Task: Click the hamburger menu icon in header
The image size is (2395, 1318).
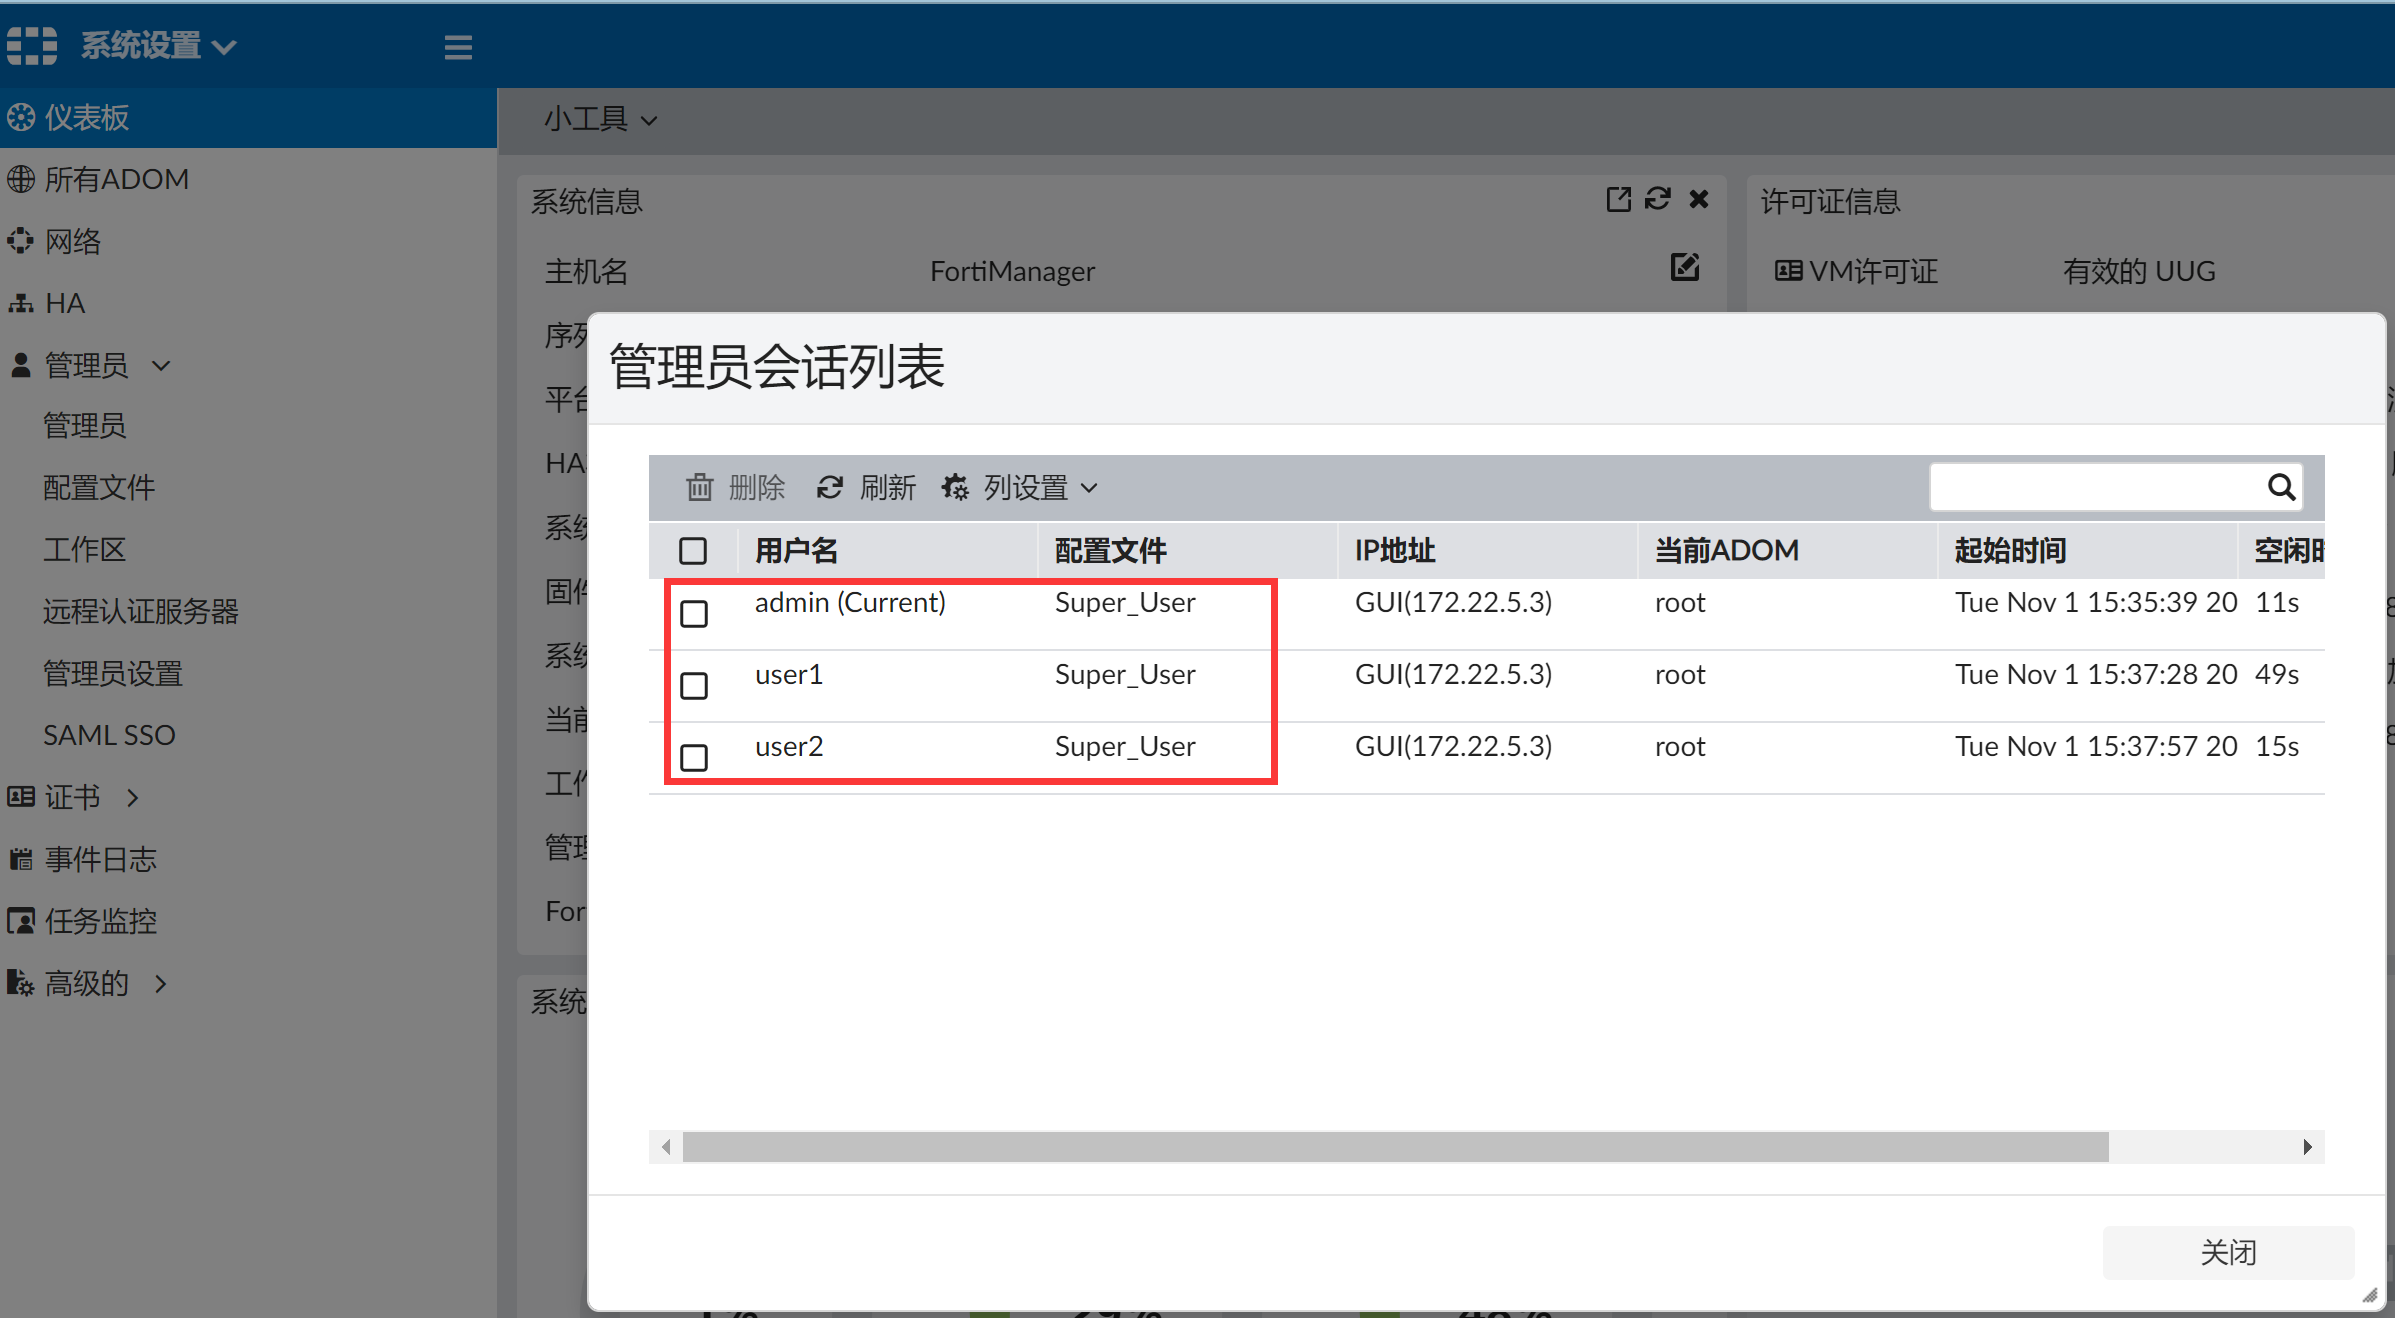Action: point(458,47)
